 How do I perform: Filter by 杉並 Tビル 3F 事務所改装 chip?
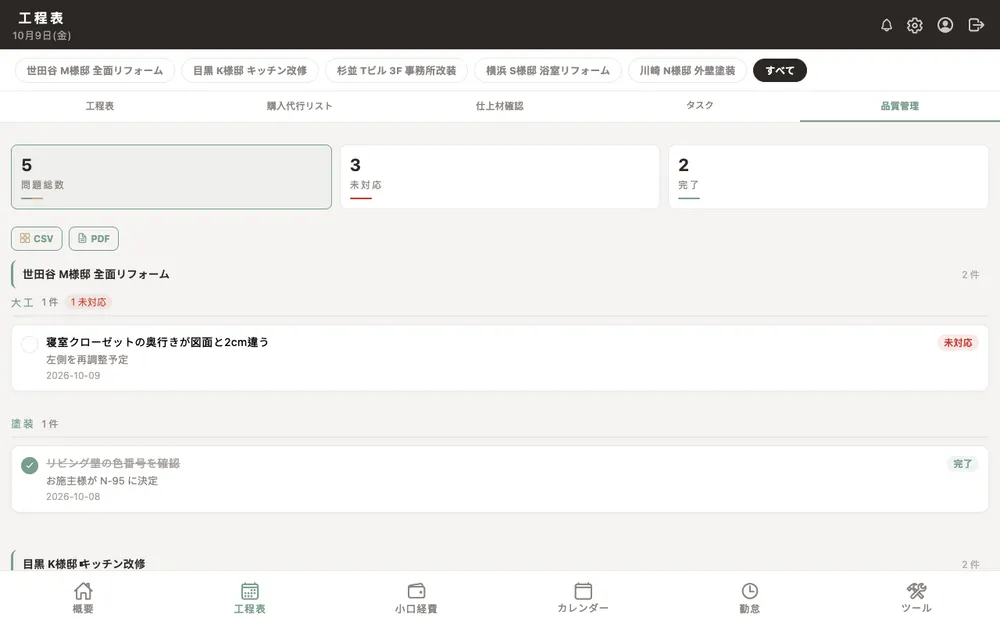pos(396,70)
